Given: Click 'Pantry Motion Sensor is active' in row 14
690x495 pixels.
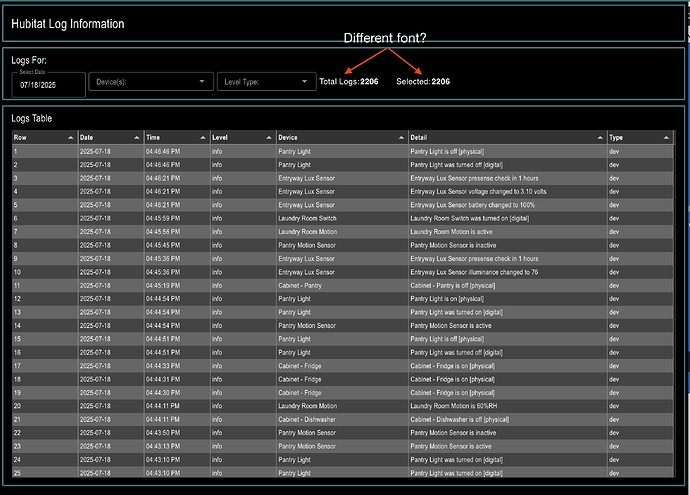Looking at the screenshot, I should pos(451,326).
